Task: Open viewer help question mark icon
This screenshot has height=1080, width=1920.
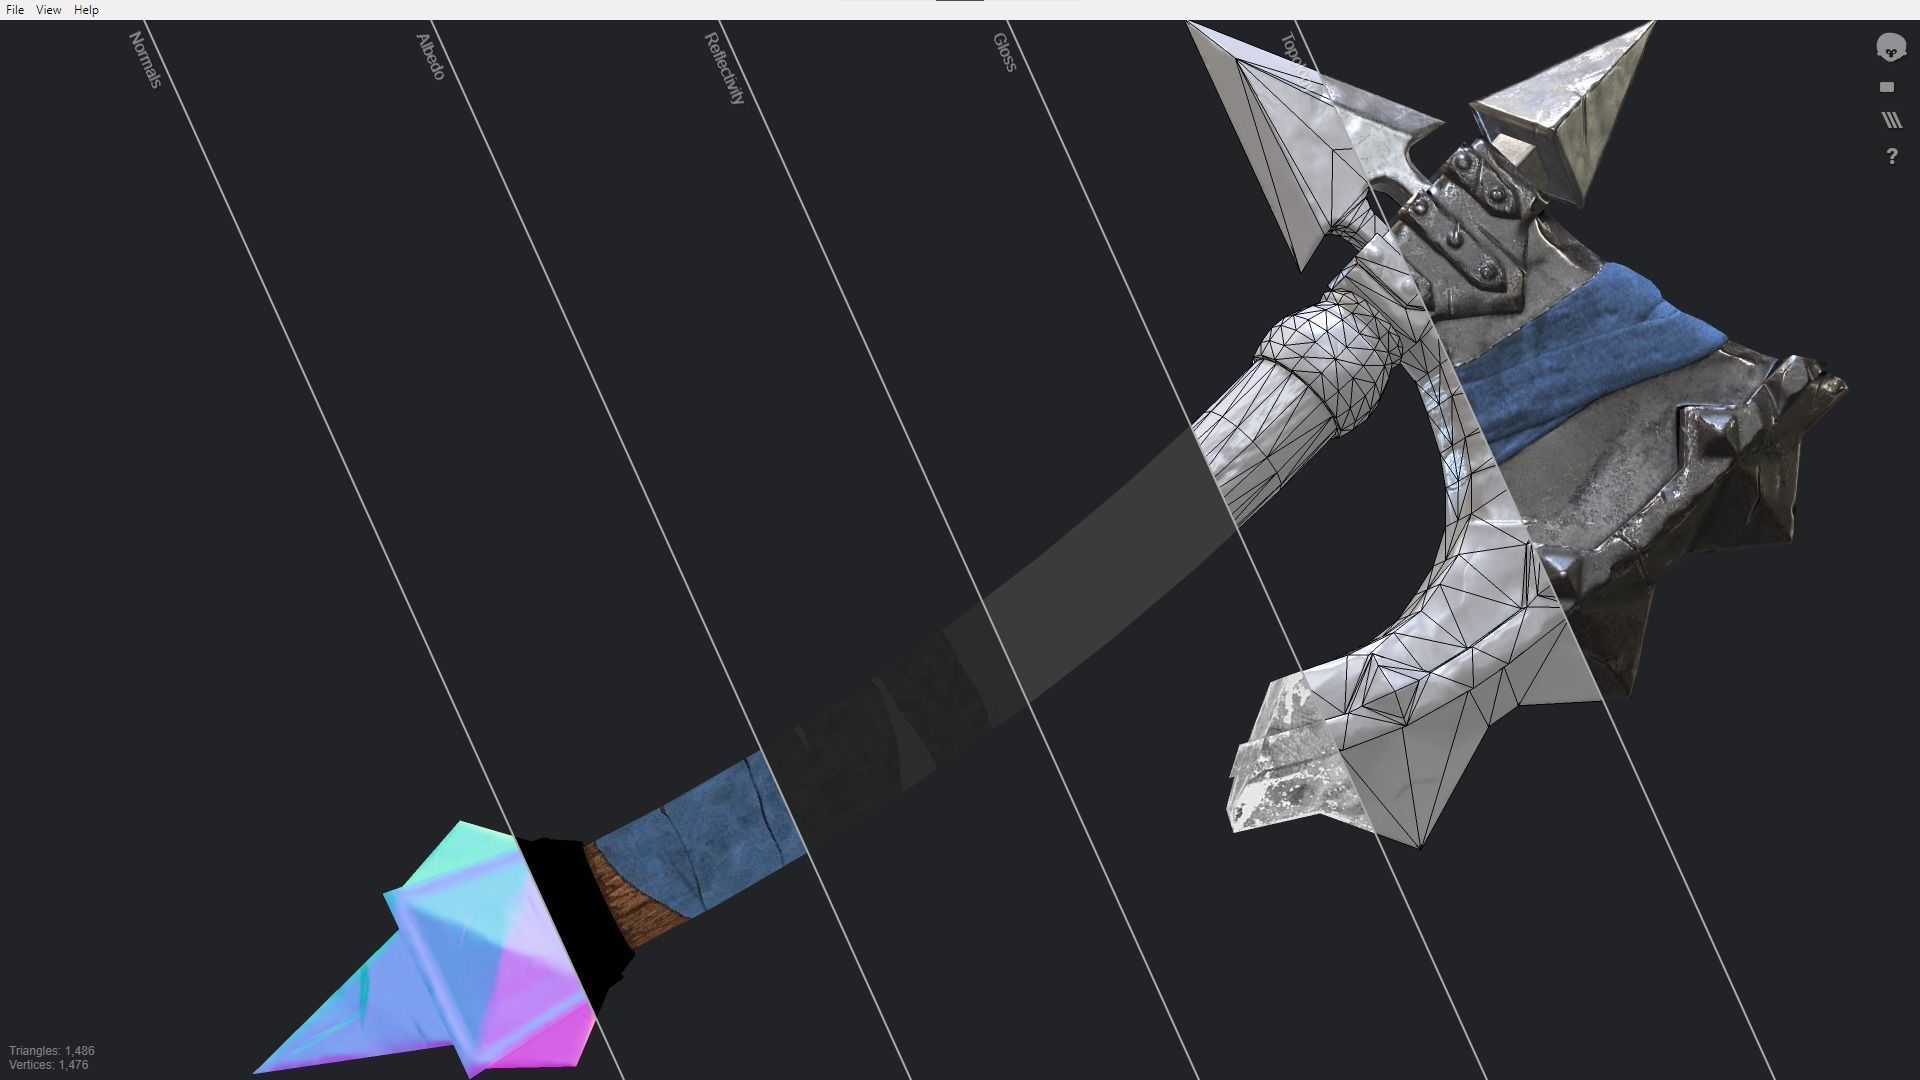Action: [1891, 156]
